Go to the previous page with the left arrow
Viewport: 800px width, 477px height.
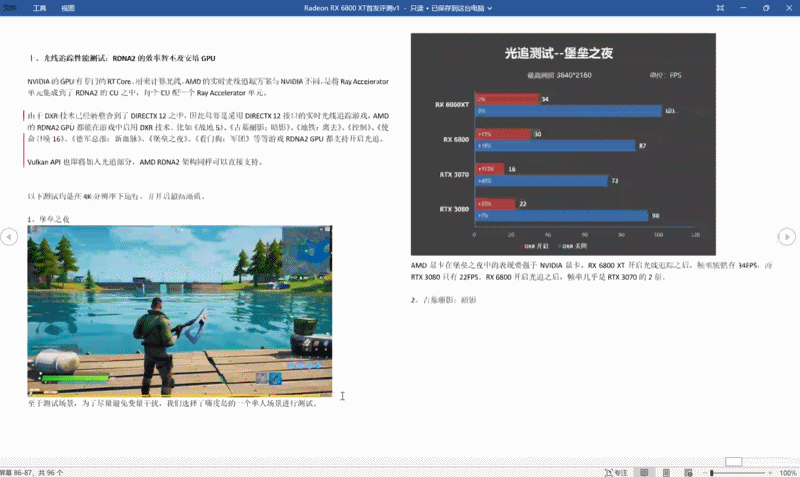[9, 237]
